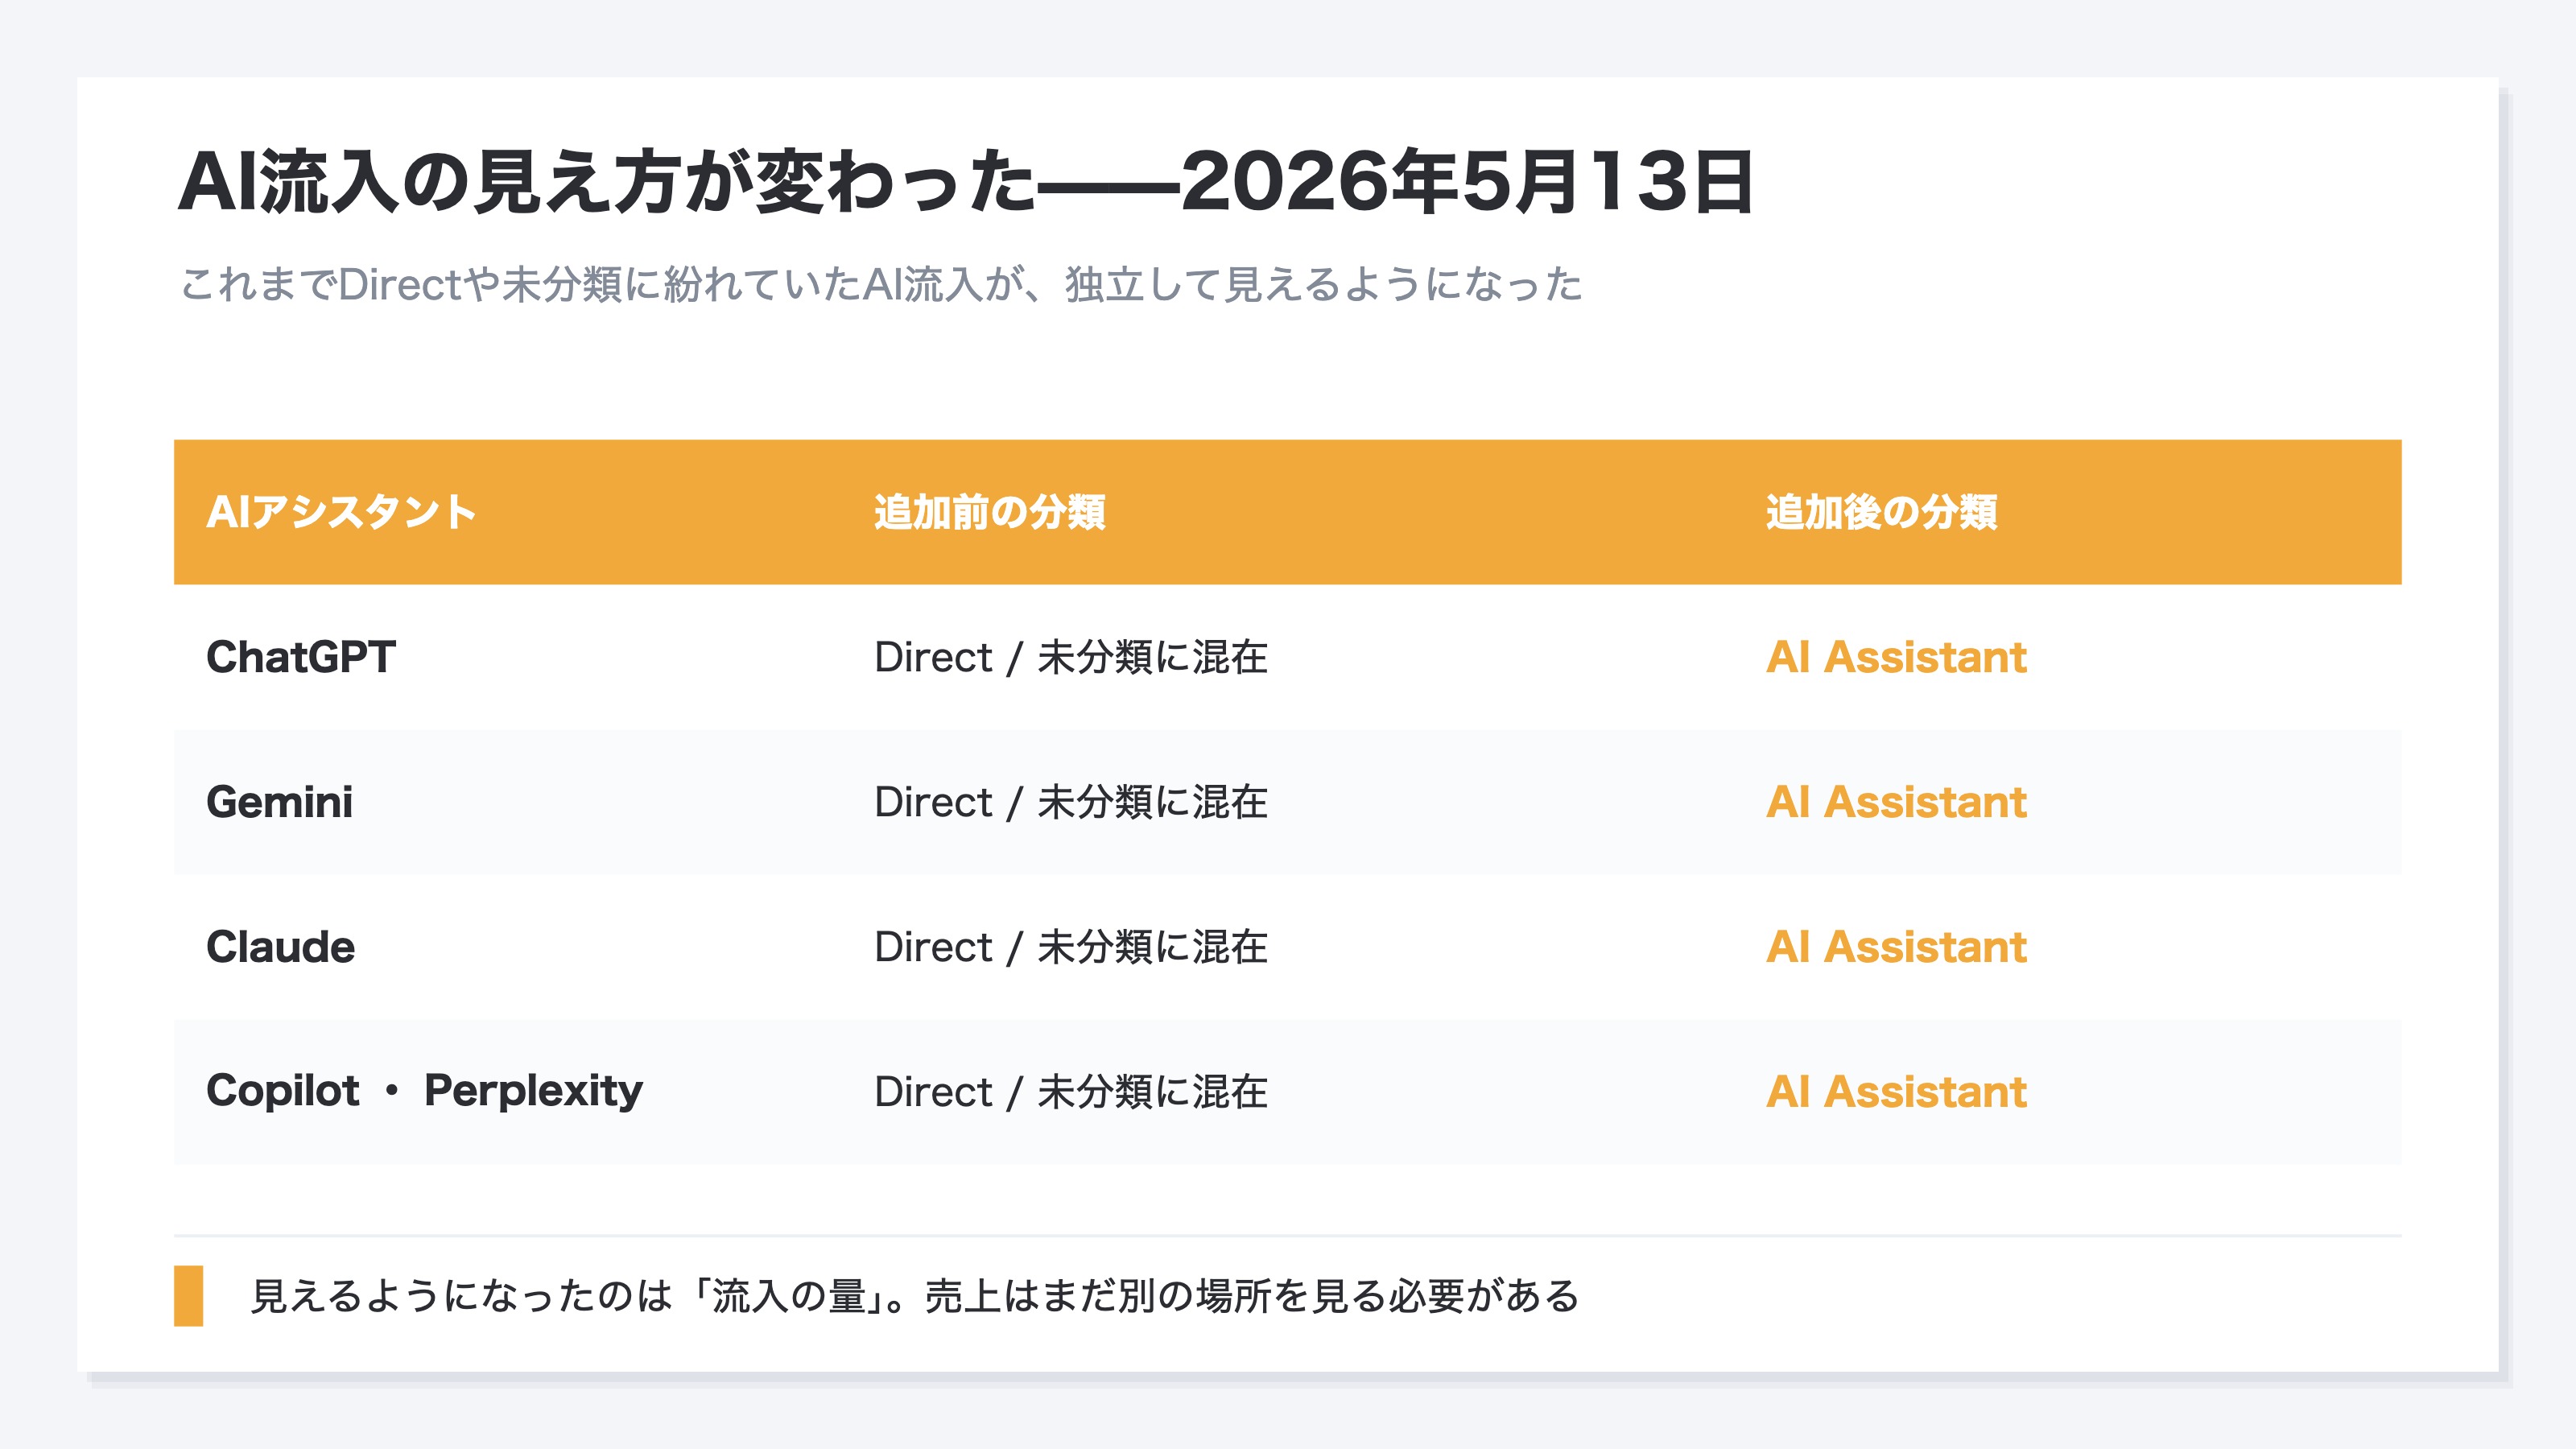Click AI Assistant in the ChatGPT row

(x=1896, y=657)
